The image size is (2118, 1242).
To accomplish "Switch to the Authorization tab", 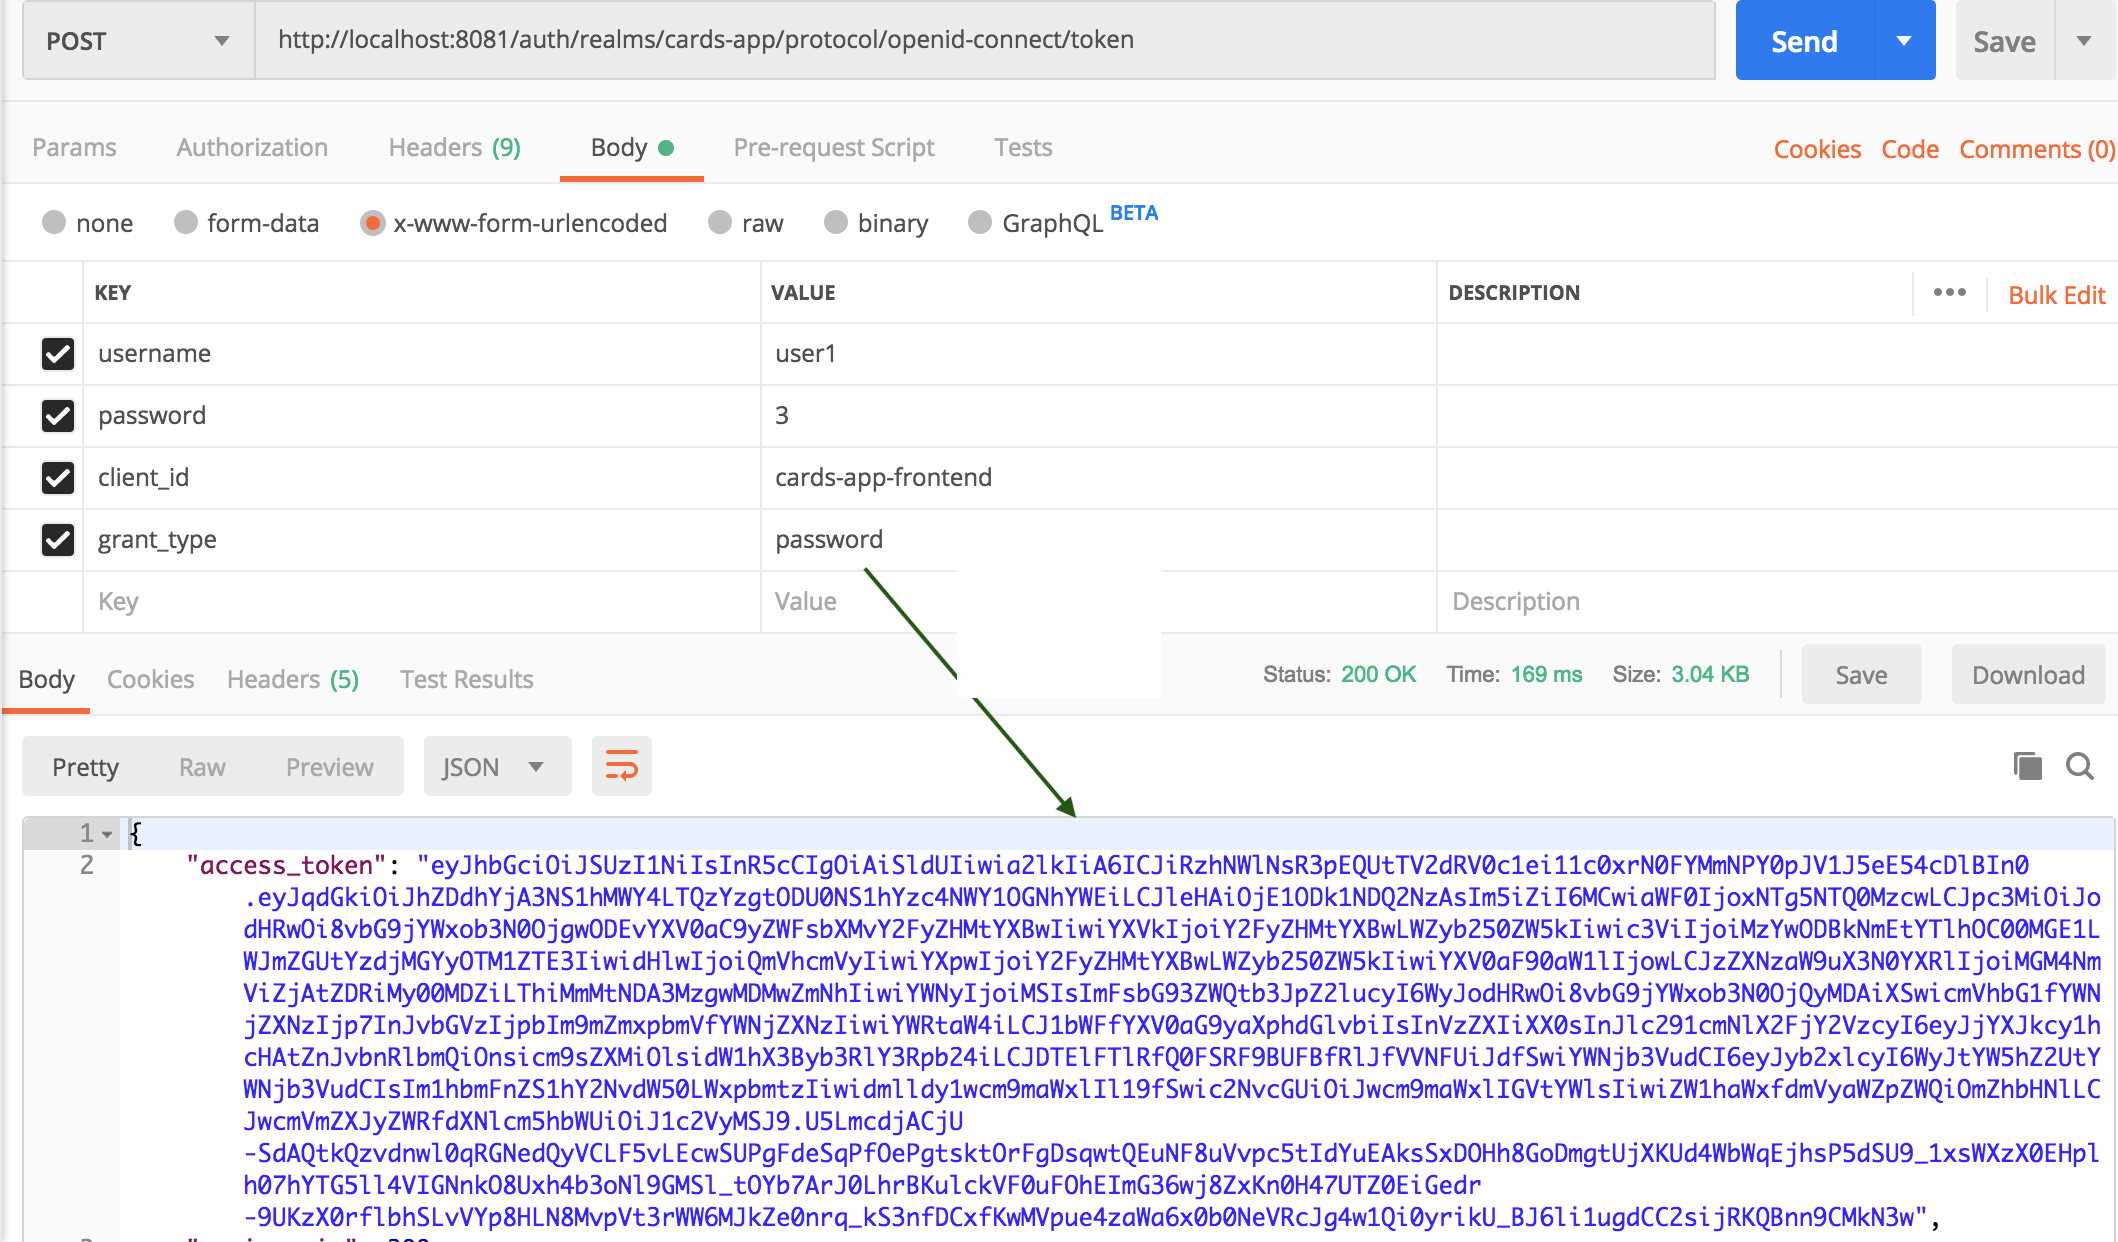I will pyautogui.click(x=252, y=148).
